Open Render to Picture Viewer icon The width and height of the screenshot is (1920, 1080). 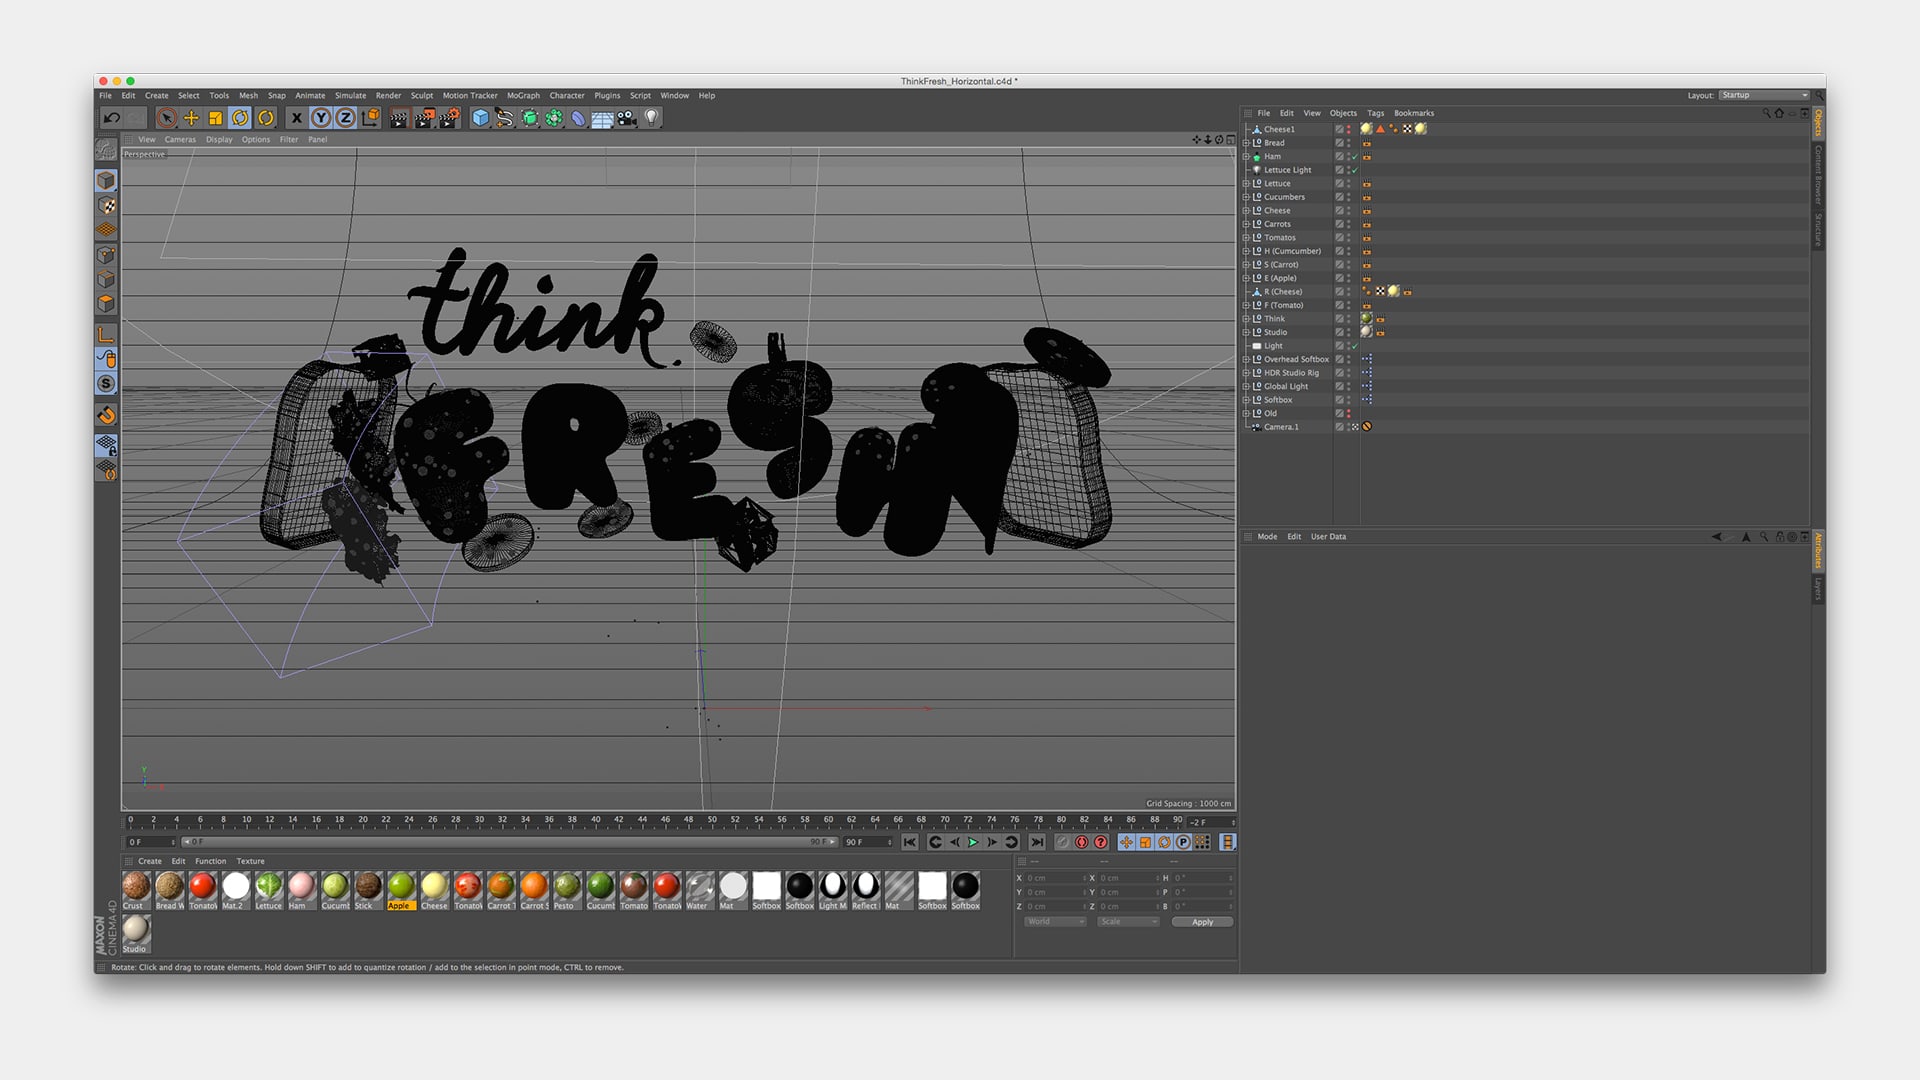click(x=424, y=118)
